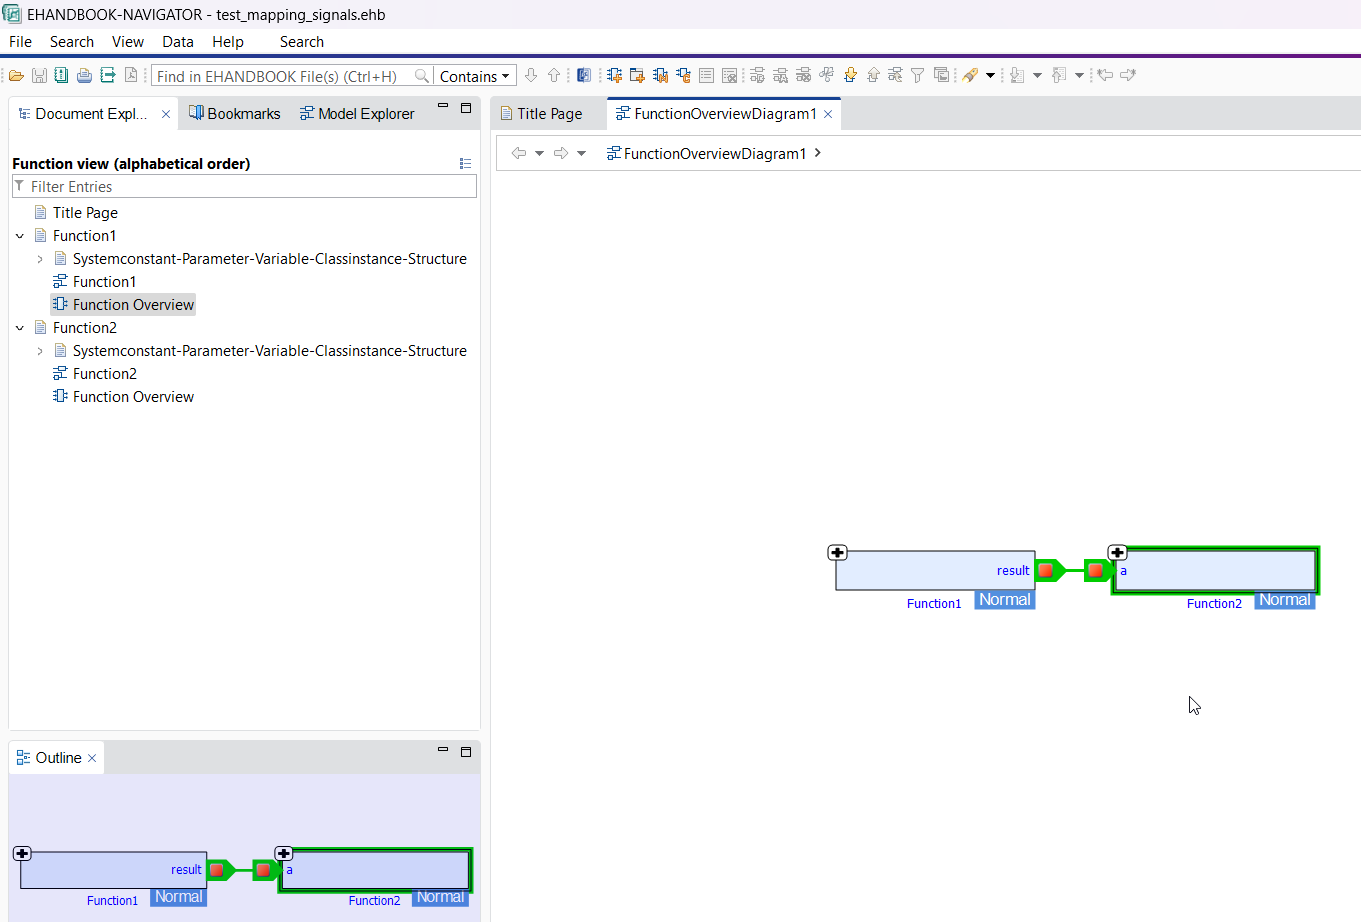Click the funnel filter toolbar icon

coord(917,76)
